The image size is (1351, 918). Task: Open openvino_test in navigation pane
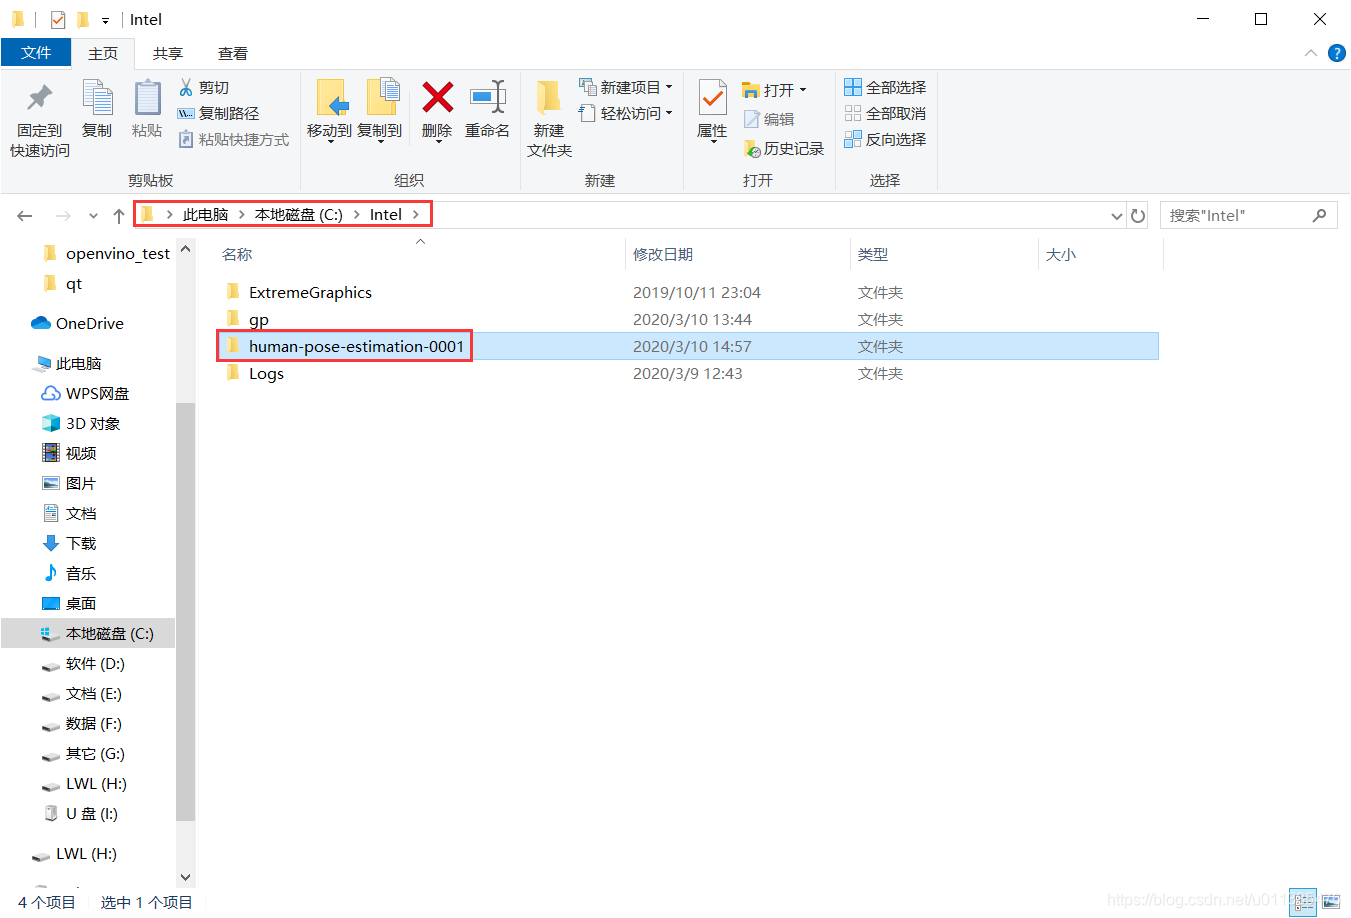[x=118, y=254]
